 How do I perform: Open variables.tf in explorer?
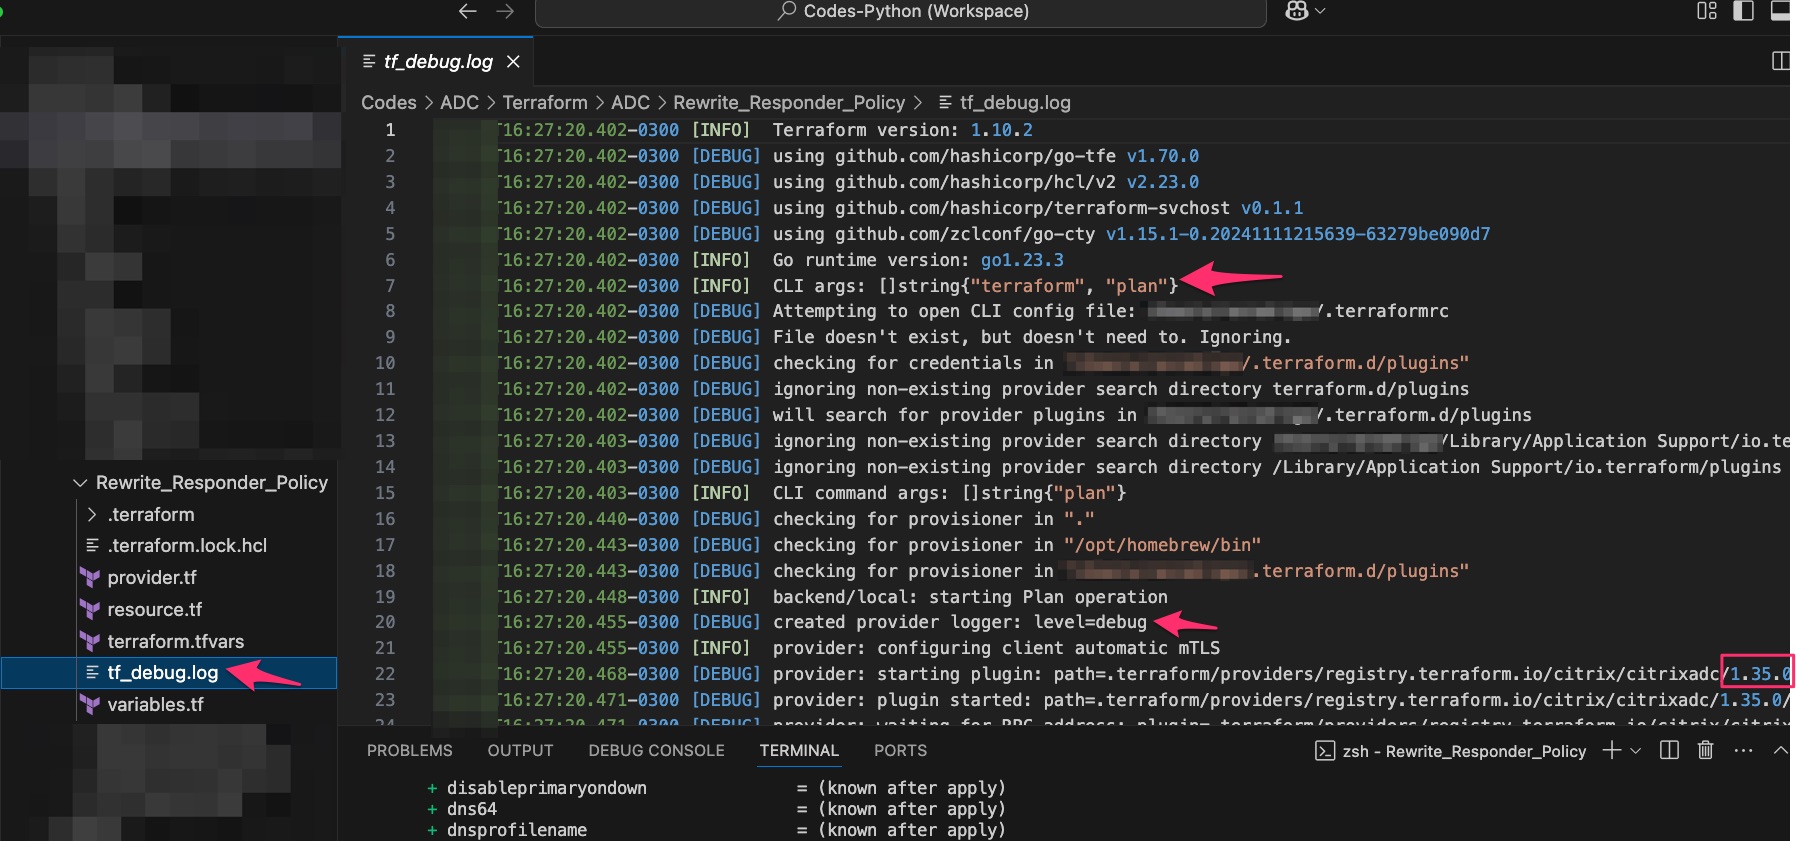click(x=156, y=705)
